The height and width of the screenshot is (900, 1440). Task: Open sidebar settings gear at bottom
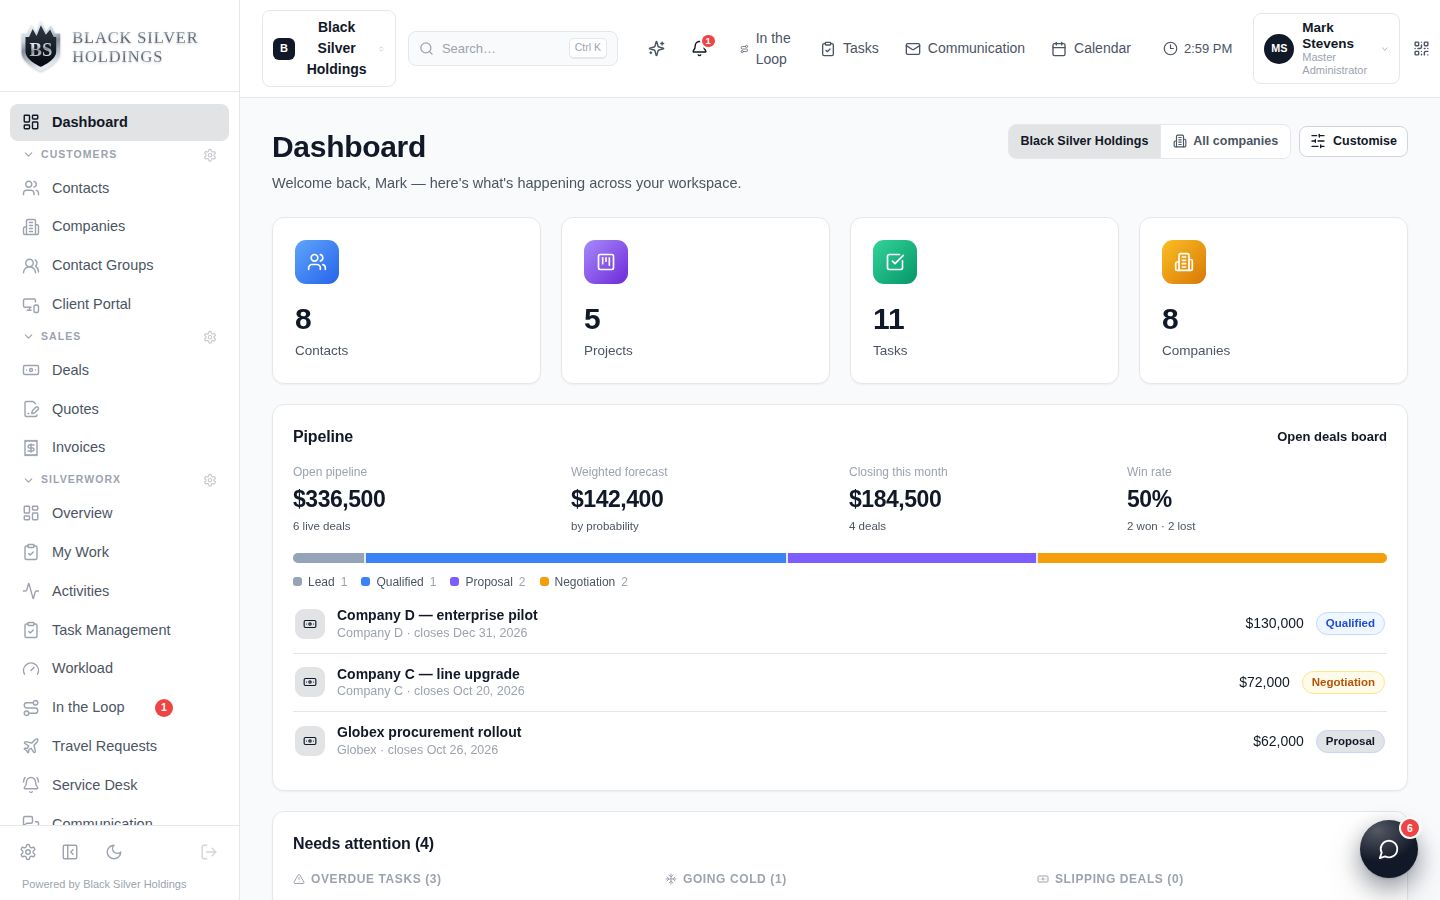pyautogui.click(x=28, y=852)
